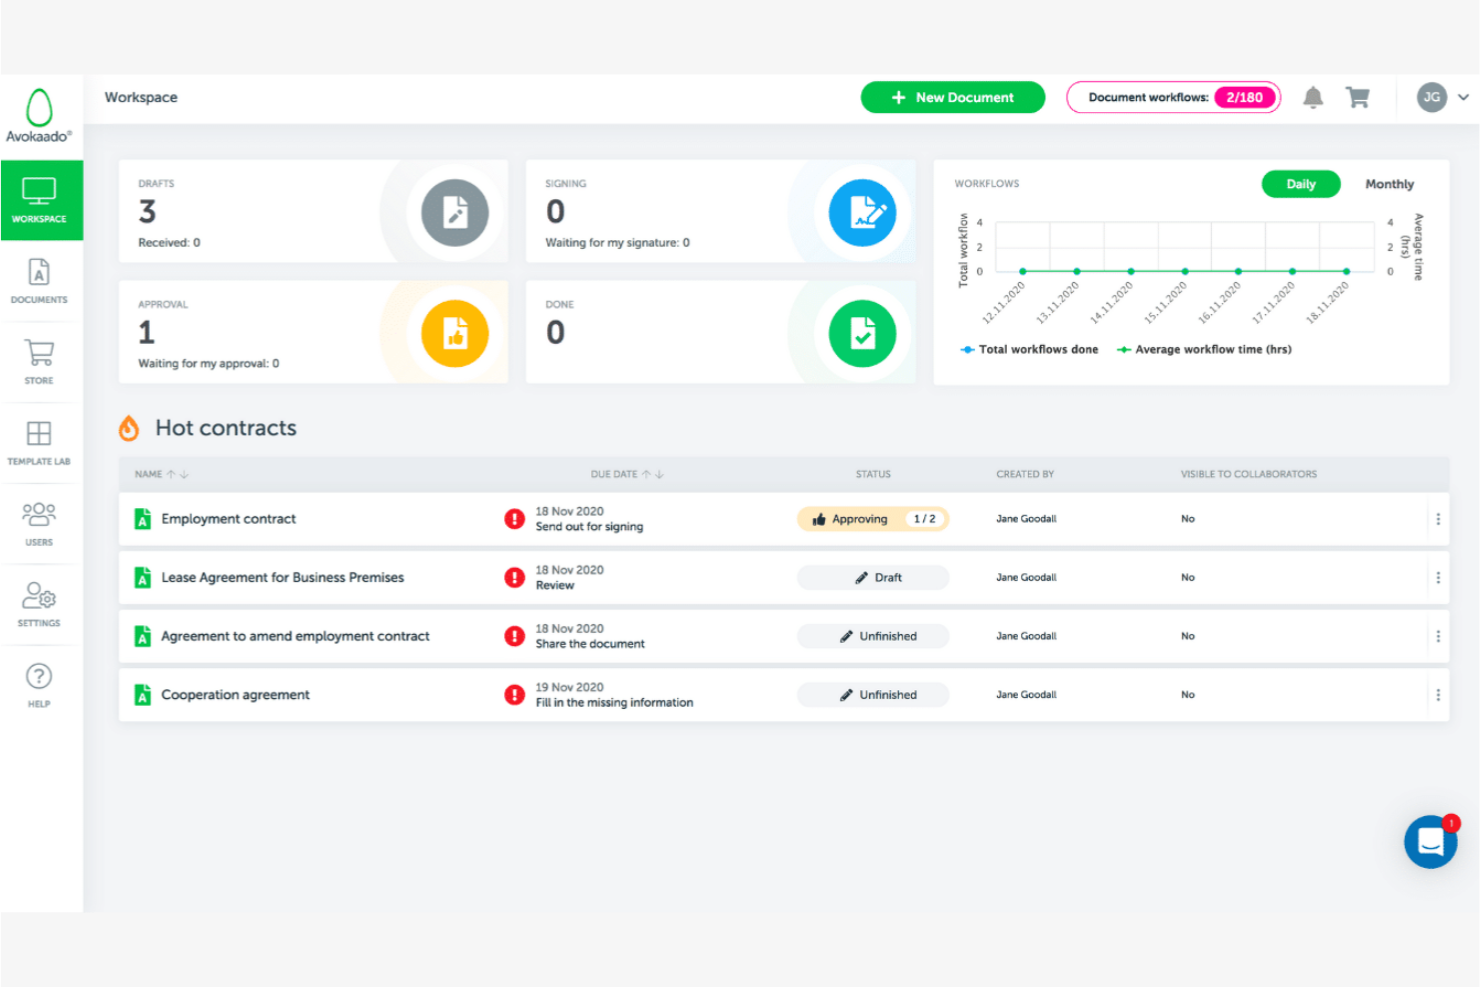Sort contracts by Due Date column

[x=627, y=474]
